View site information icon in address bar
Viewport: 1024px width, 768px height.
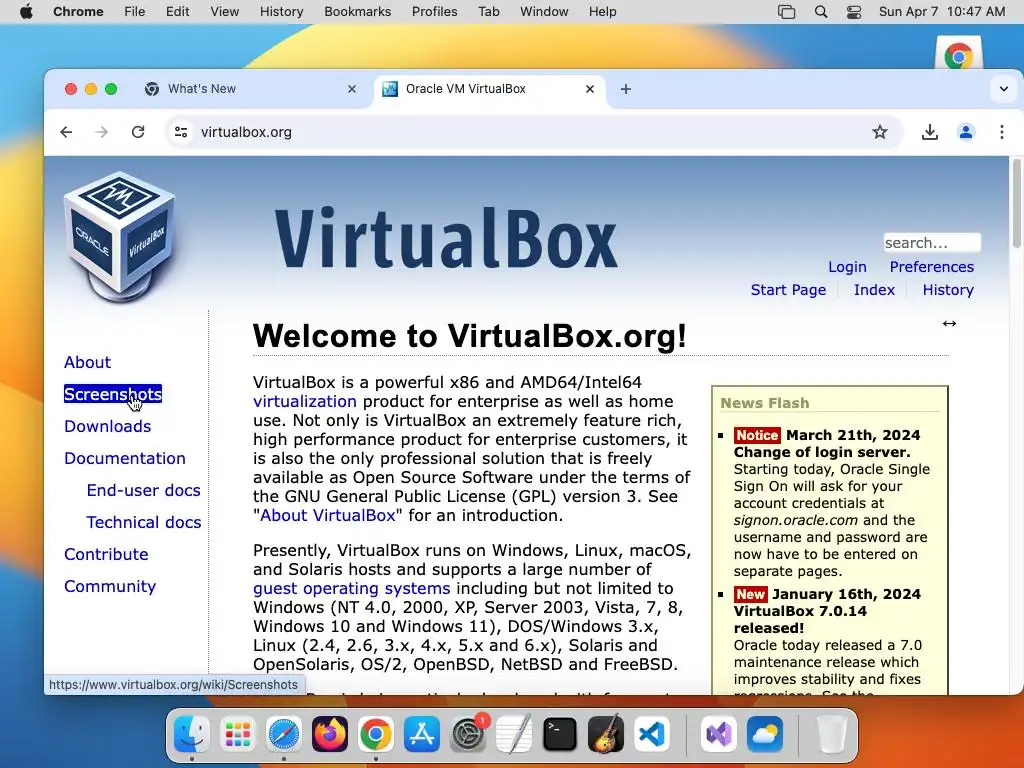[x=181, y=132]
